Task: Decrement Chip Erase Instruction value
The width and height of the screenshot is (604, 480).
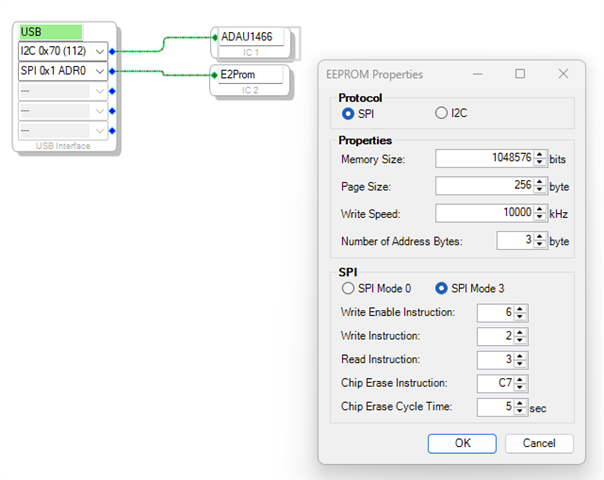Action: pyautogui.click(x=520, y=387)
